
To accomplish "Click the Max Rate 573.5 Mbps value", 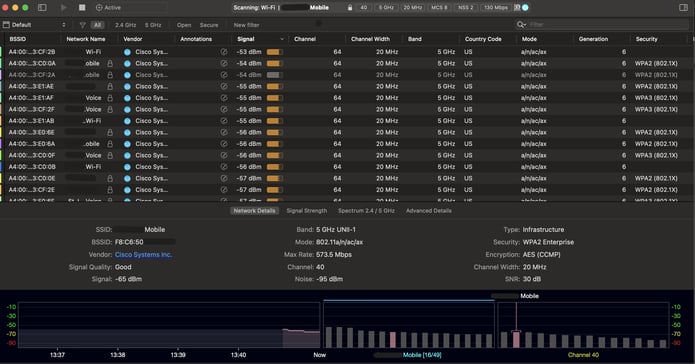I will pyautogui.click(x=334, y=254).
